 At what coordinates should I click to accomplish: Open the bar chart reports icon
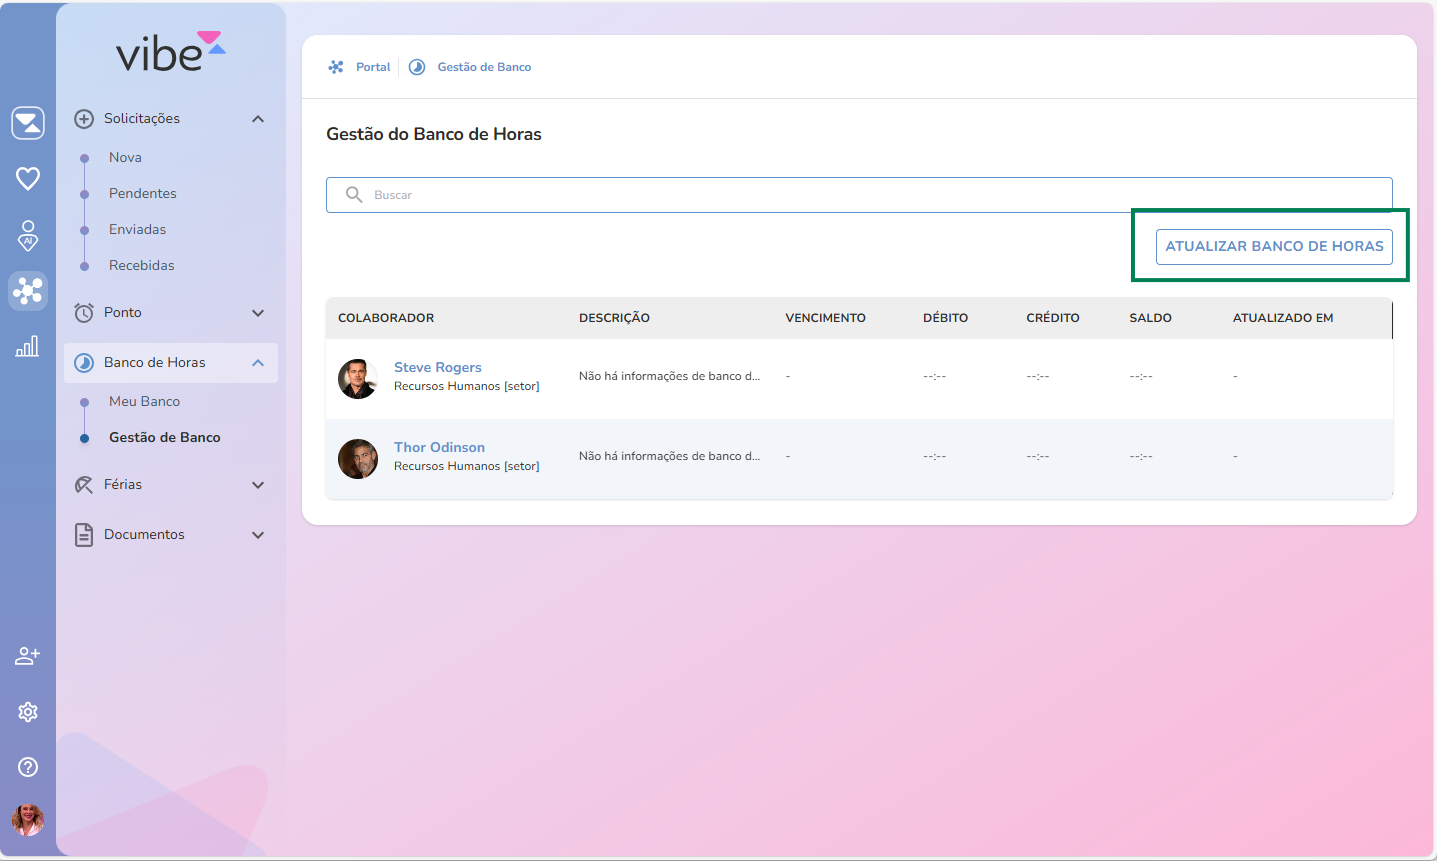point(28,346)
